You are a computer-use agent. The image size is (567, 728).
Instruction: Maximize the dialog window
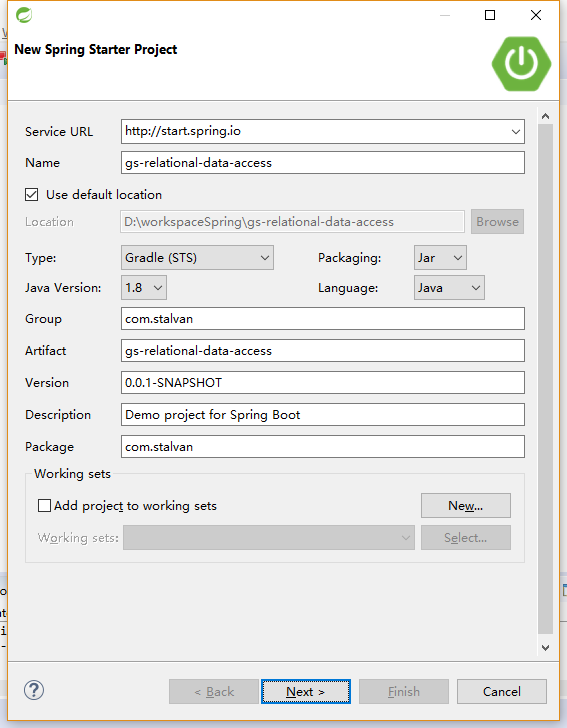click(x=490, y=15)
